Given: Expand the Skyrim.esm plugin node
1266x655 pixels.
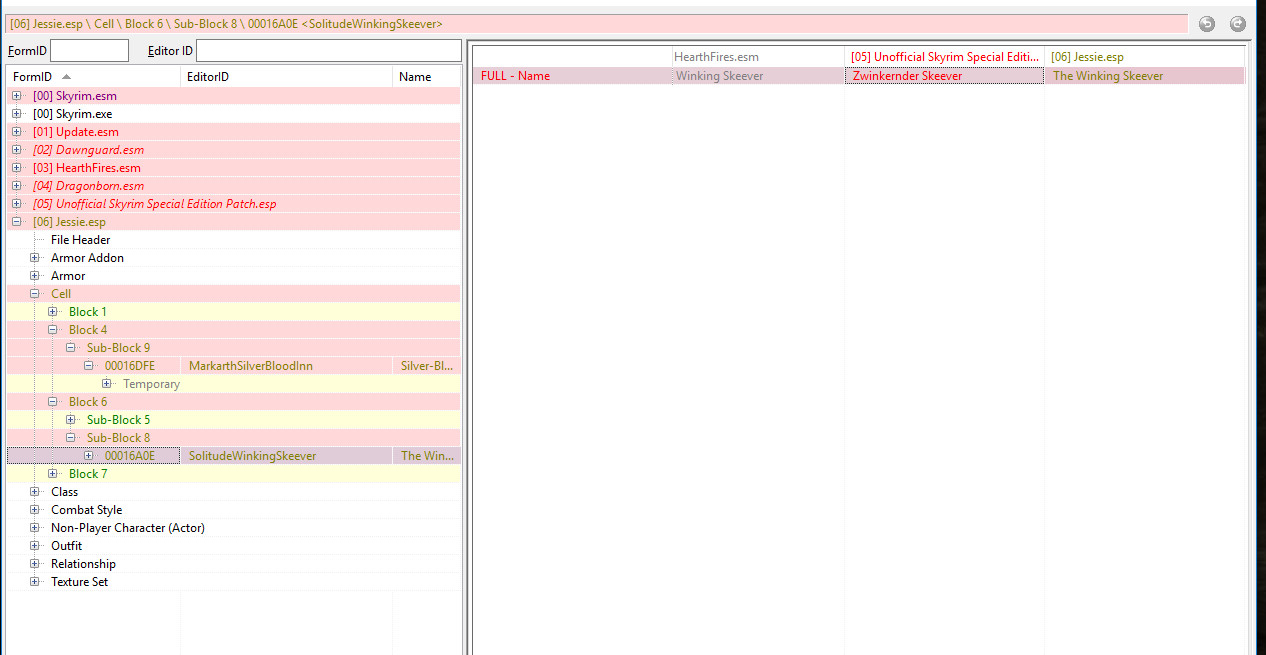Looking at the screenshot, I should [16, 96].
